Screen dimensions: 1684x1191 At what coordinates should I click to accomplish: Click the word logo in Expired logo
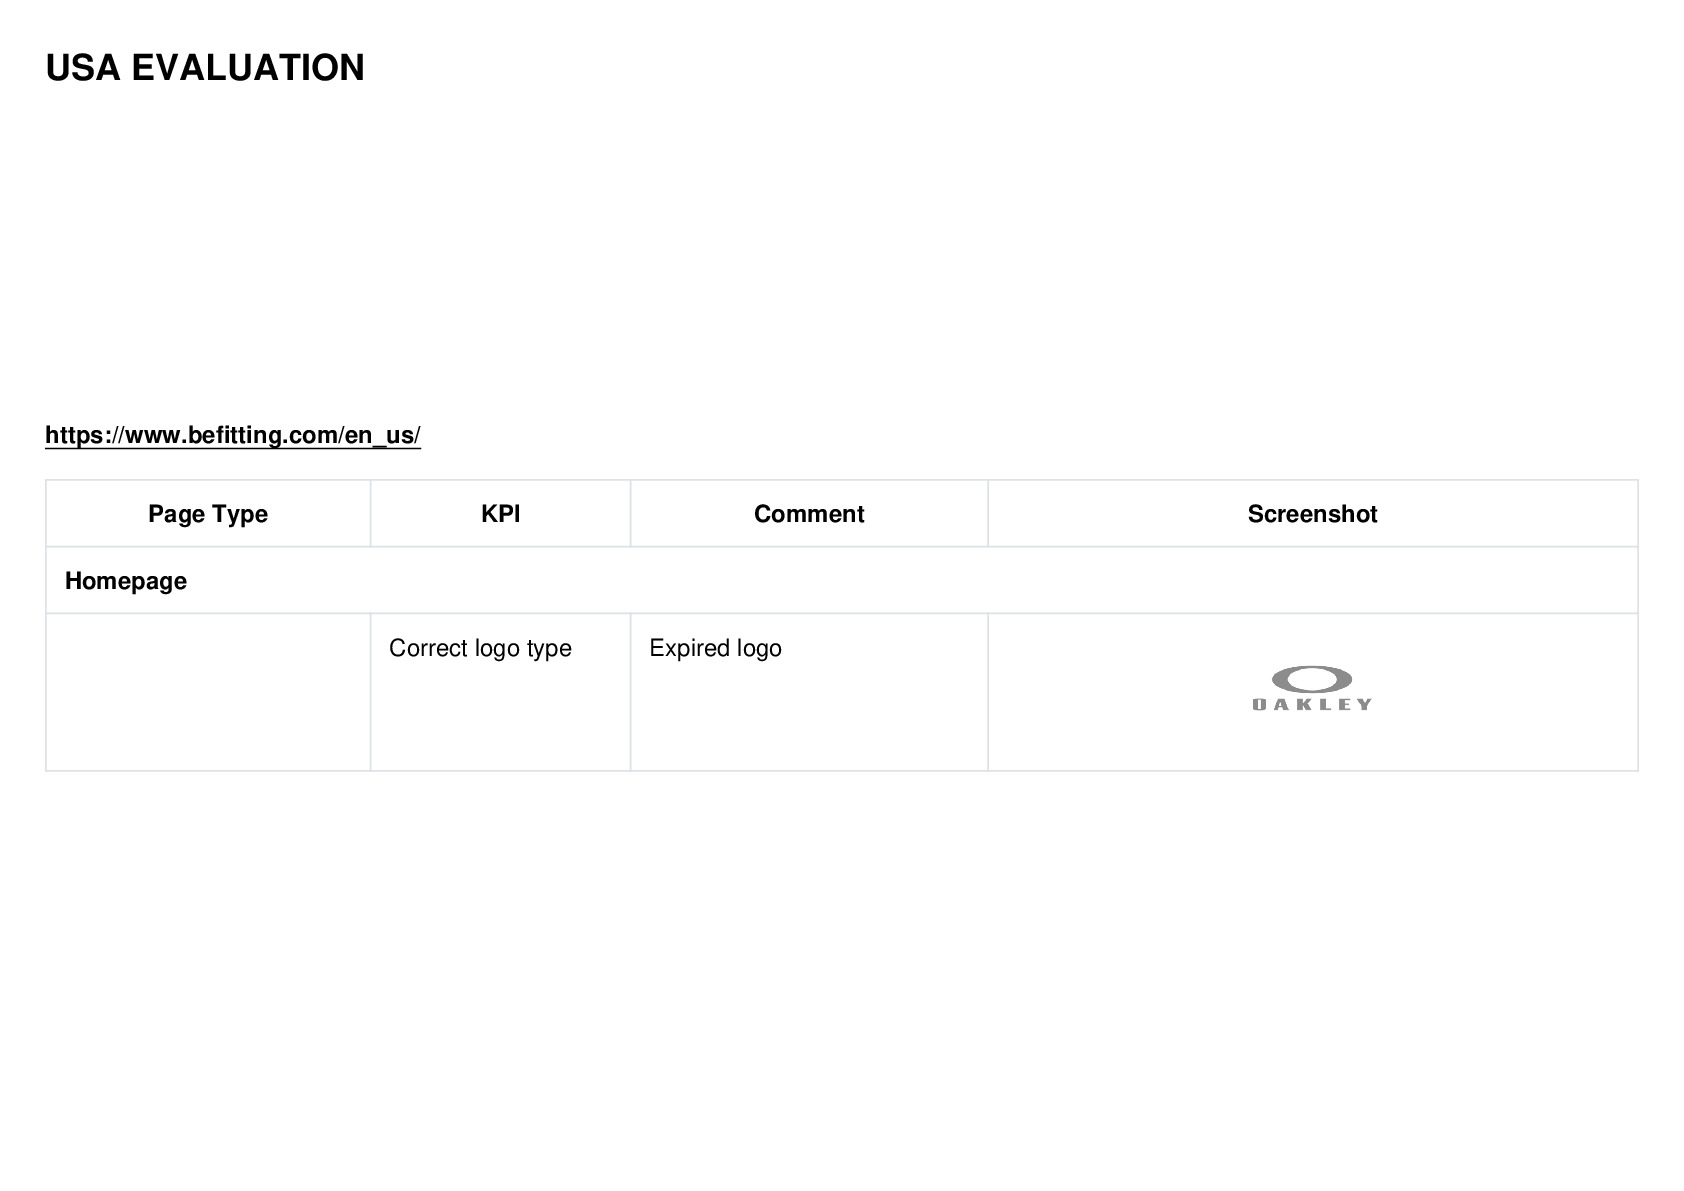pyautogui.click(x=759, y=649)
